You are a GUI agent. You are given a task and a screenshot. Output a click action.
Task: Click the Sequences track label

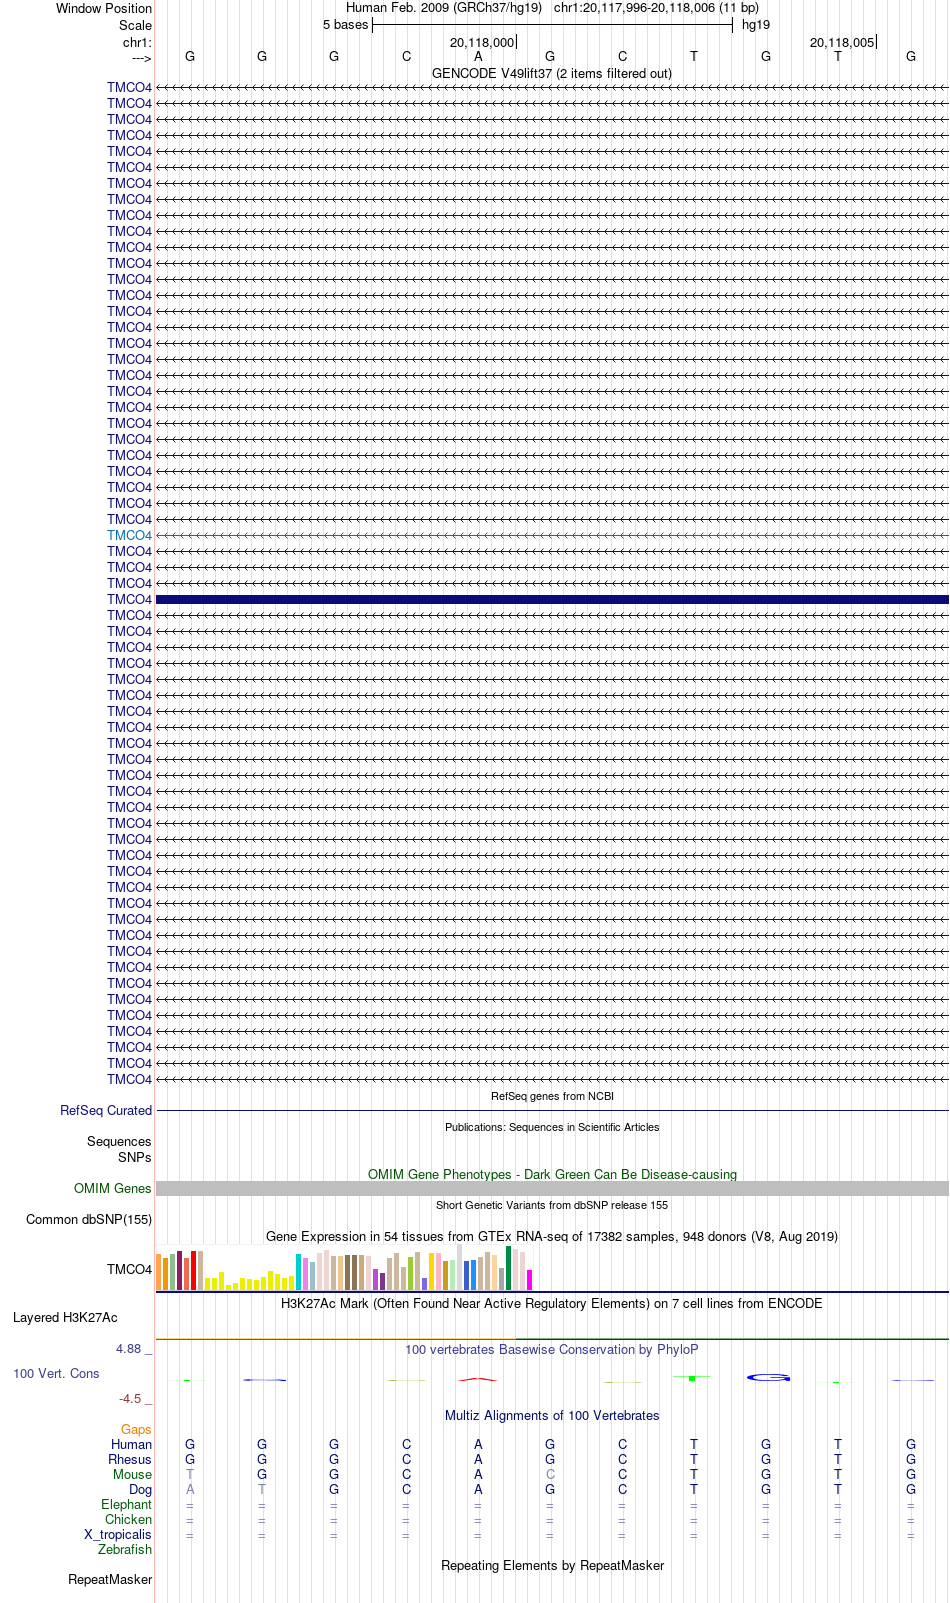point(119,1141)
